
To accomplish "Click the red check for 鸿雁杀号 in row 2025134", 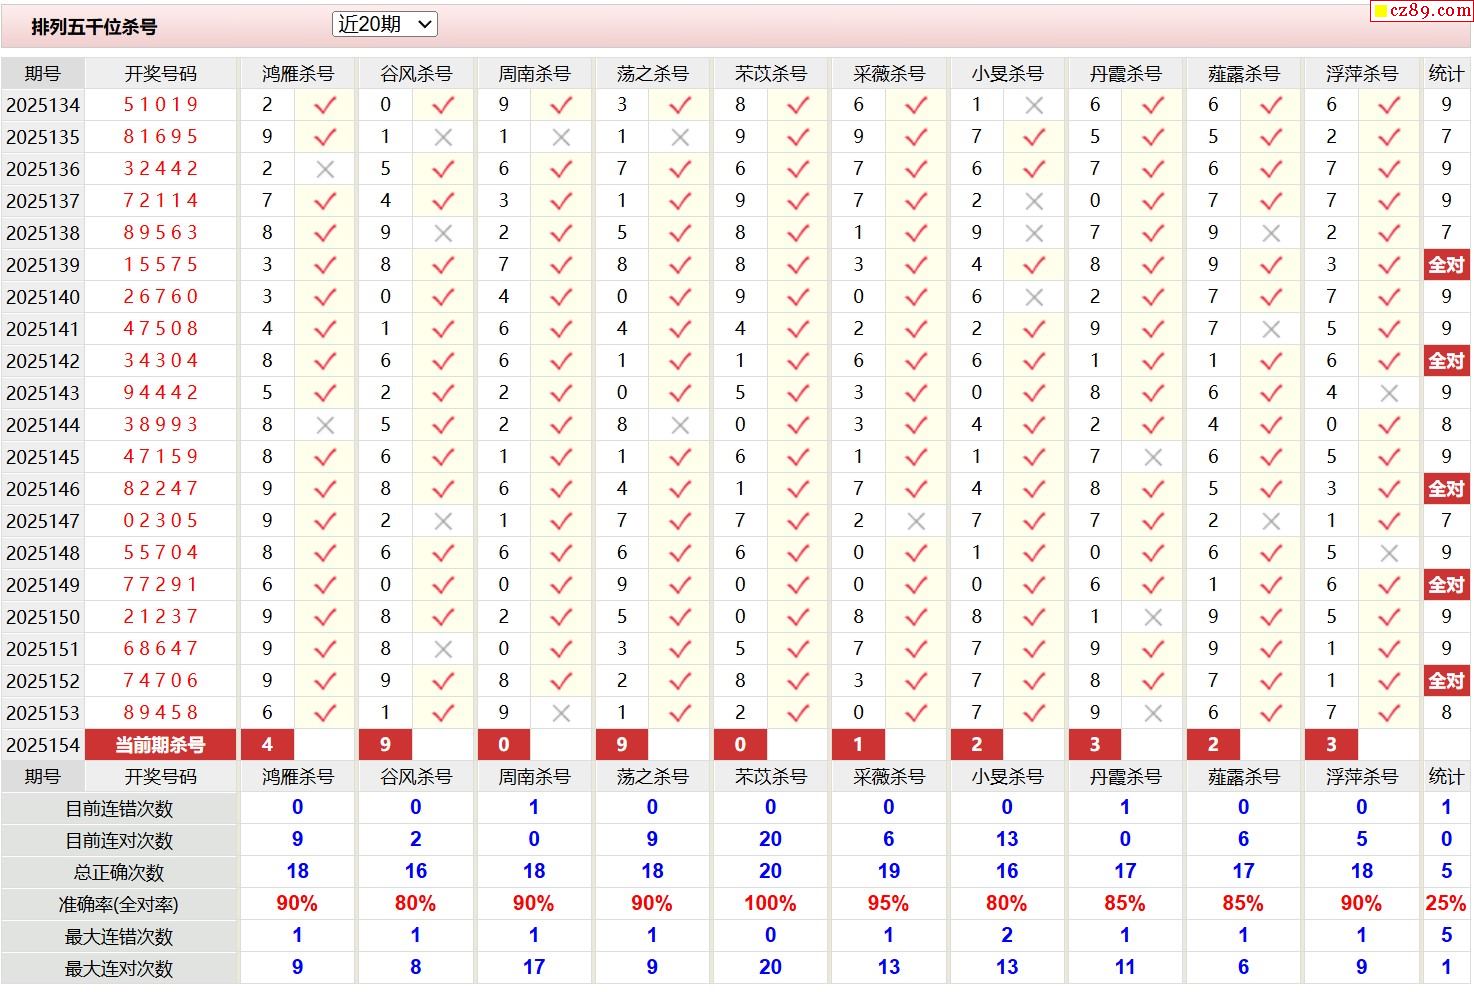I will pyautogui.click(x=325, y=105).
